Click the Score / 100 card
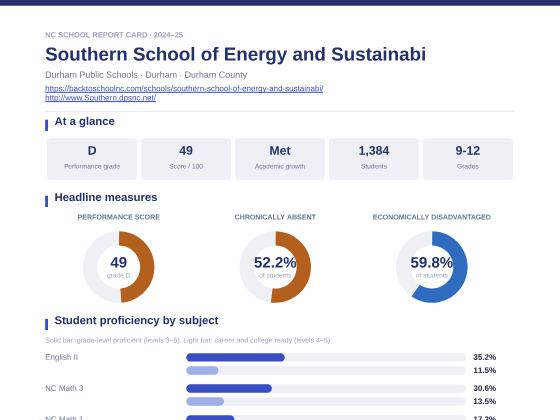Image resolution: width=560 pixels, height=420 pixels. tap(186, 159)
